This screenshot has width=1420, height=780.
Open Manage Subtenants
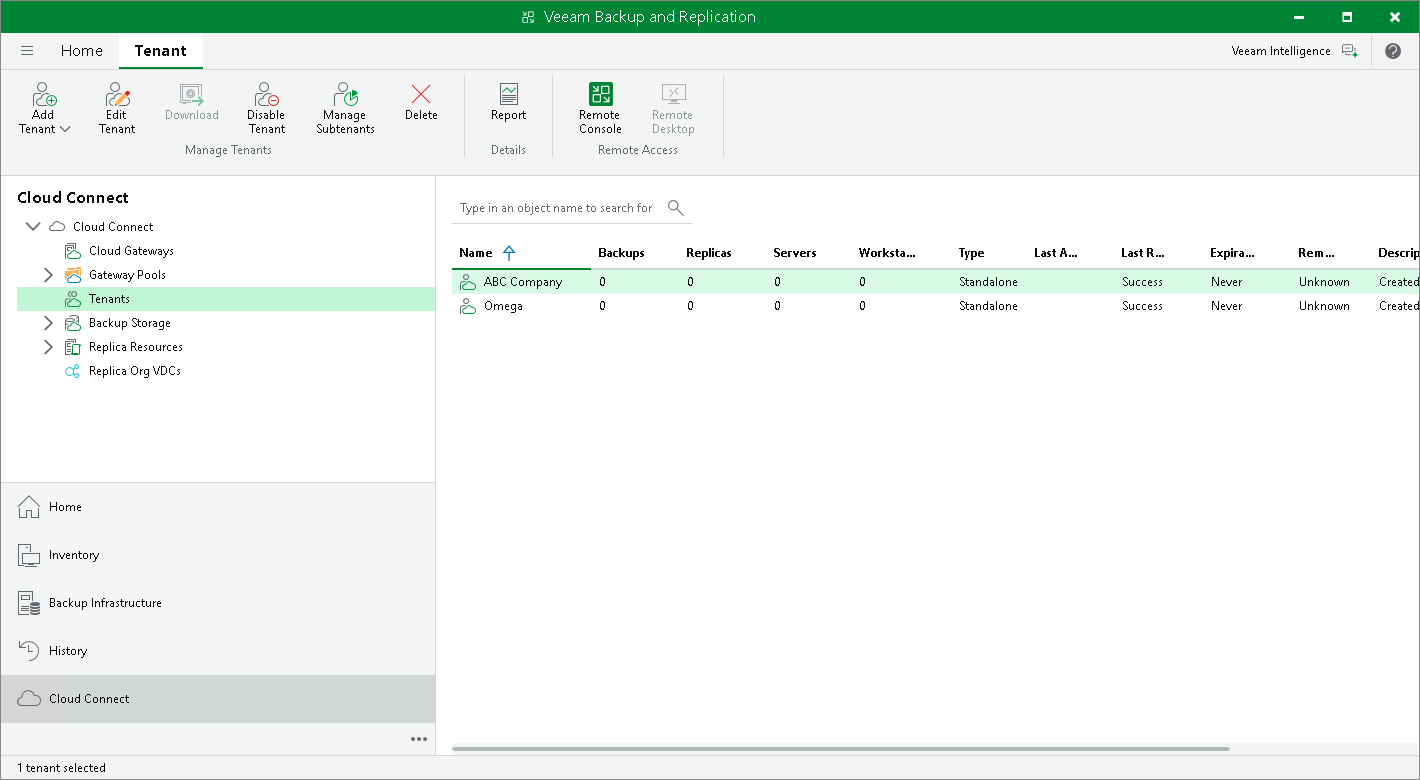tap(345, 109)
